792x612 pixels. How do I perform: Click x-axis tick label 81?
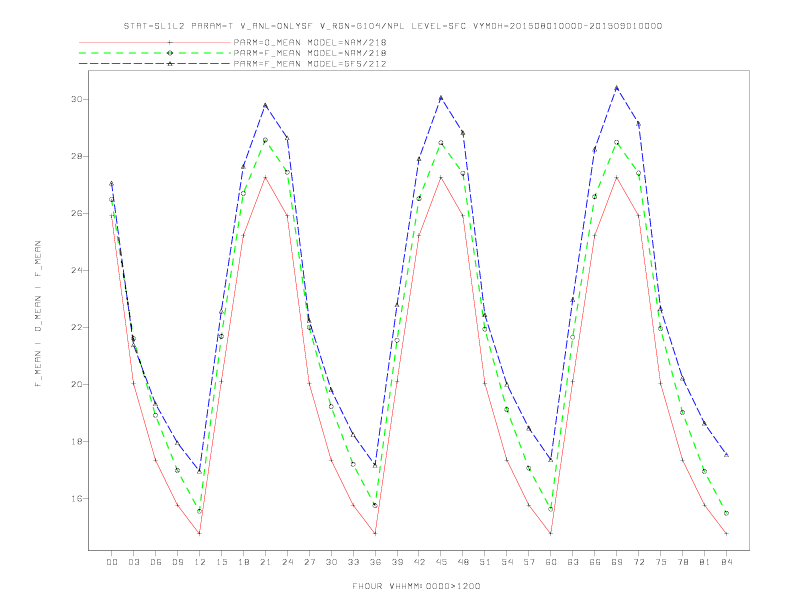pos(705,562)
